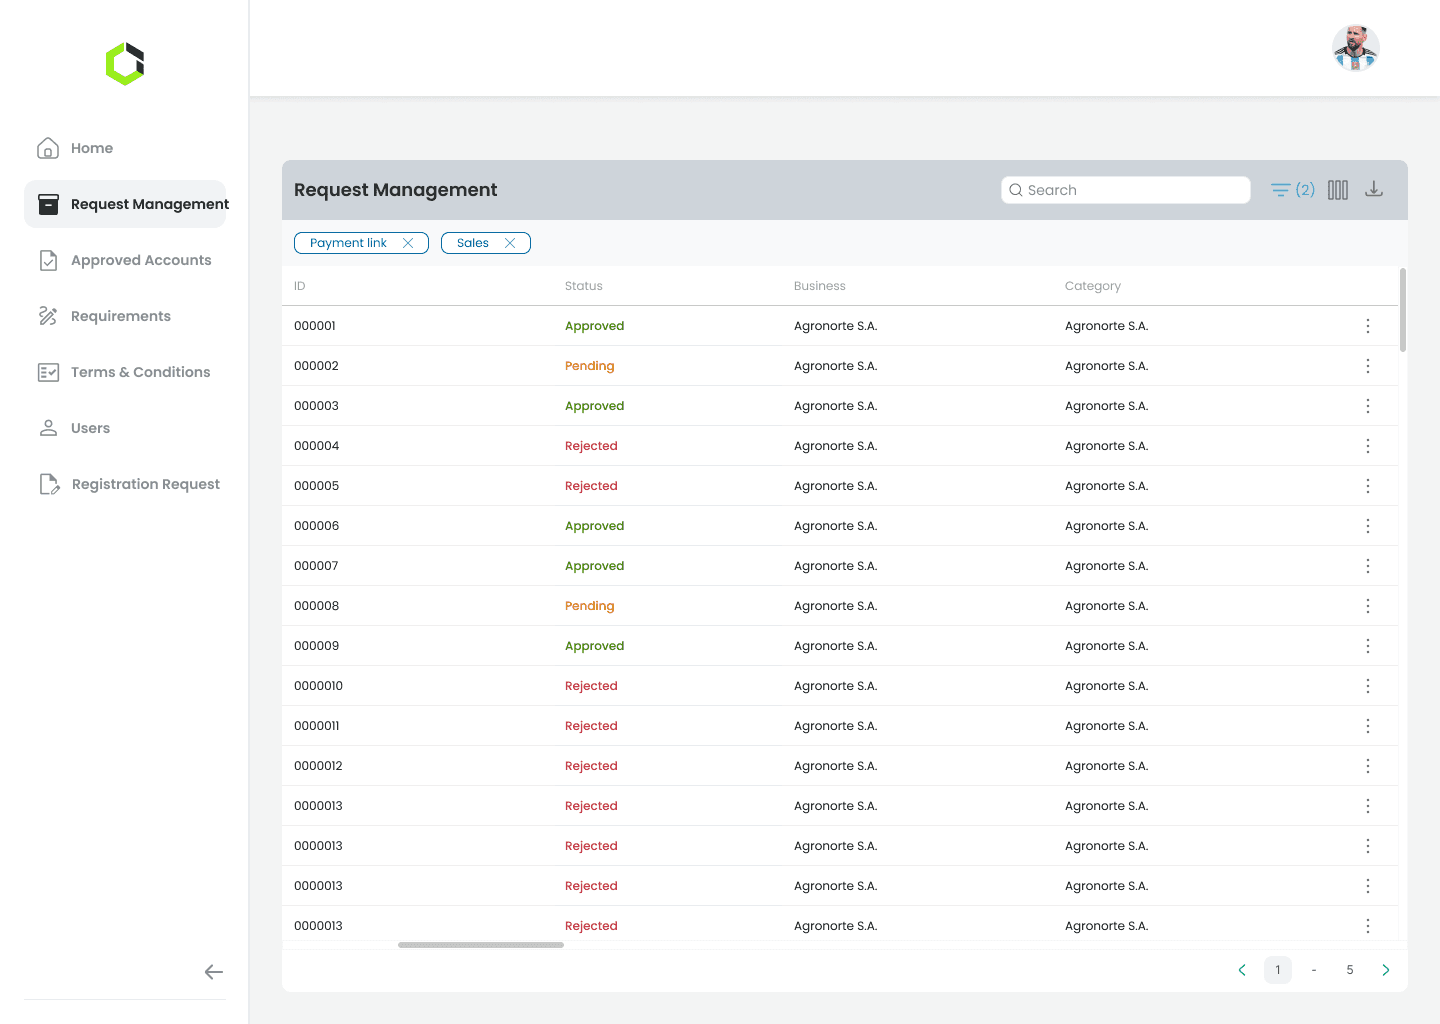Click the Request Management table title
Viewport: 1440px width, 1024px height.
point(396,190)
